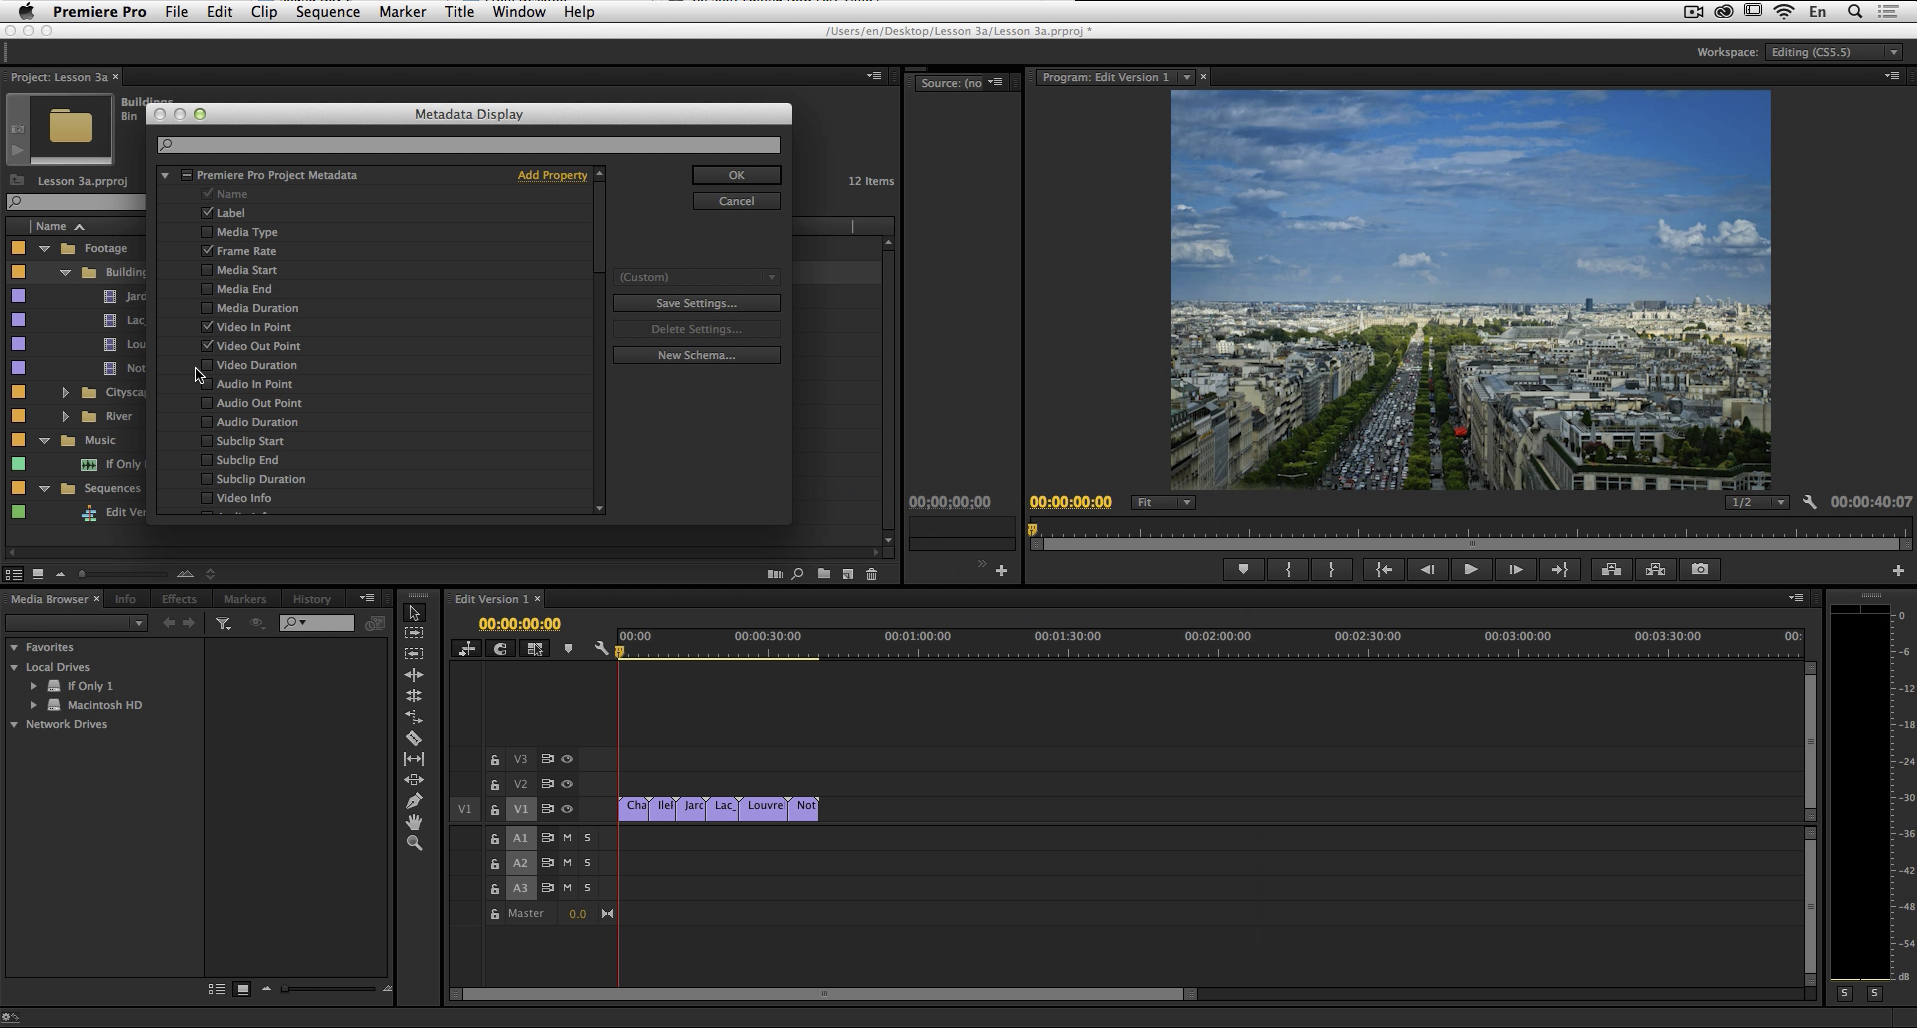Toggle Snap in the timeline

pos(500,648)
